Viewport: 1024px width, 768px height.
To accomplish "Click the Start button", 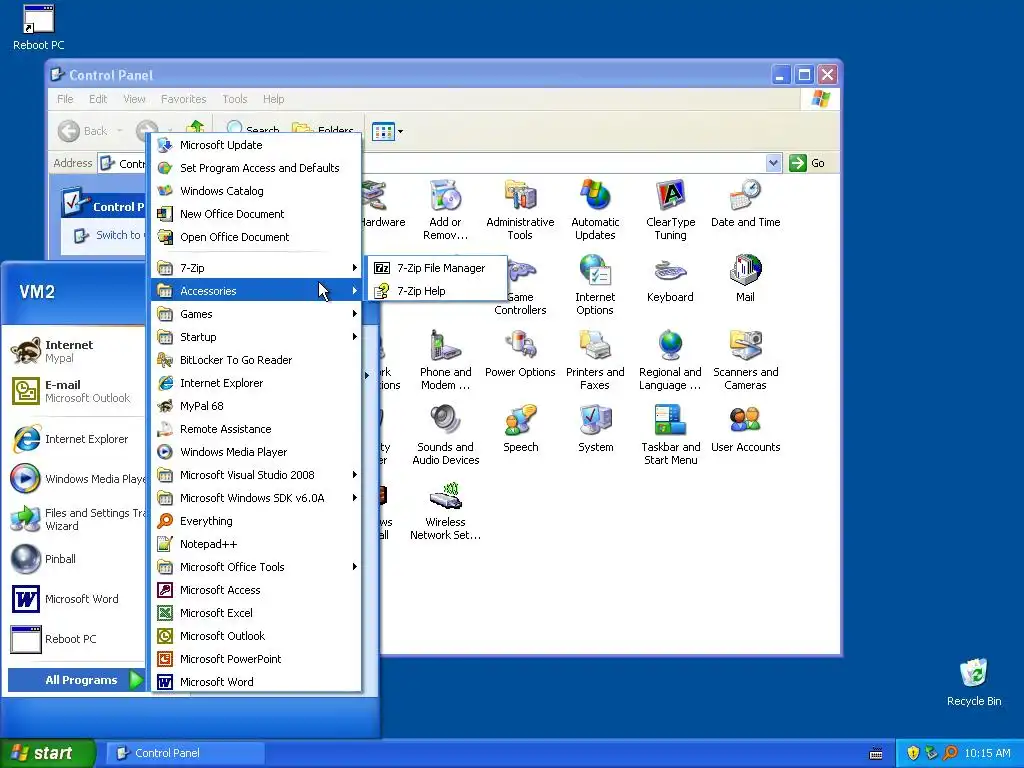I will pyautogui.click(x=48, y=753).
